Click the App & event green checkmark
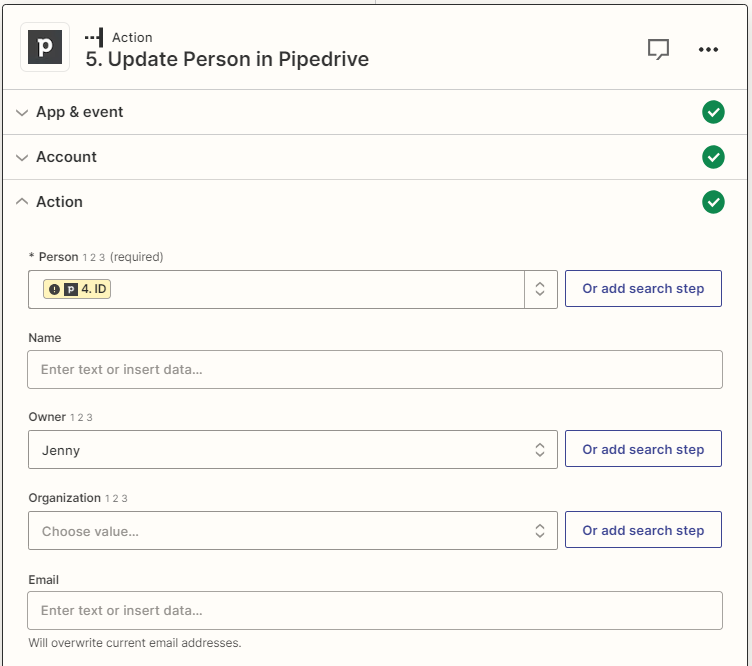 click(x=713, y=112)
